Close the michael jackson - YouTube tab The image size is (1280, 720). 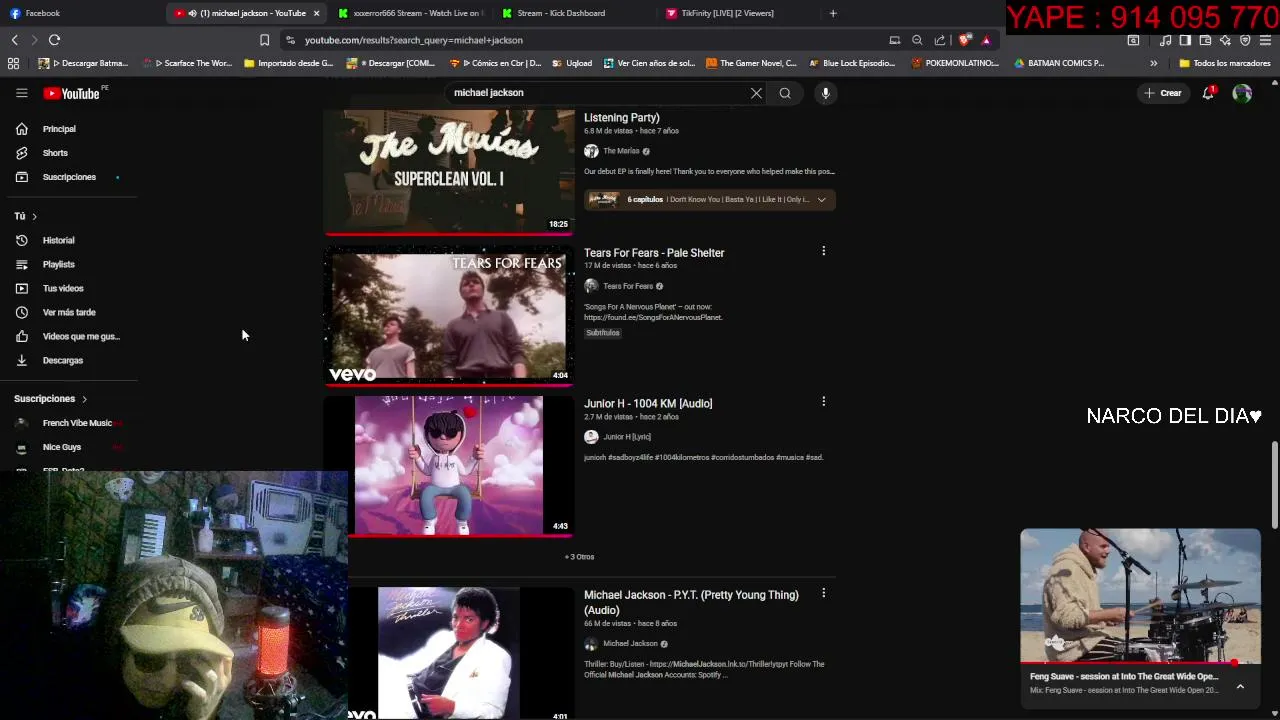pos(316,13)
